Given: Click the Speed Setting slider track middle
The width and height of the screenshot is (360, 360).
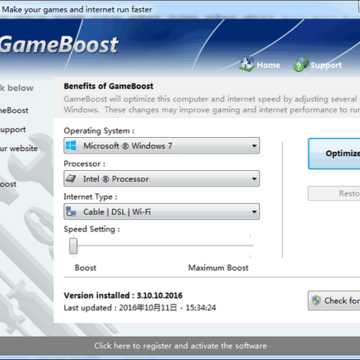Looking at the screenshot, I should 162,246.
